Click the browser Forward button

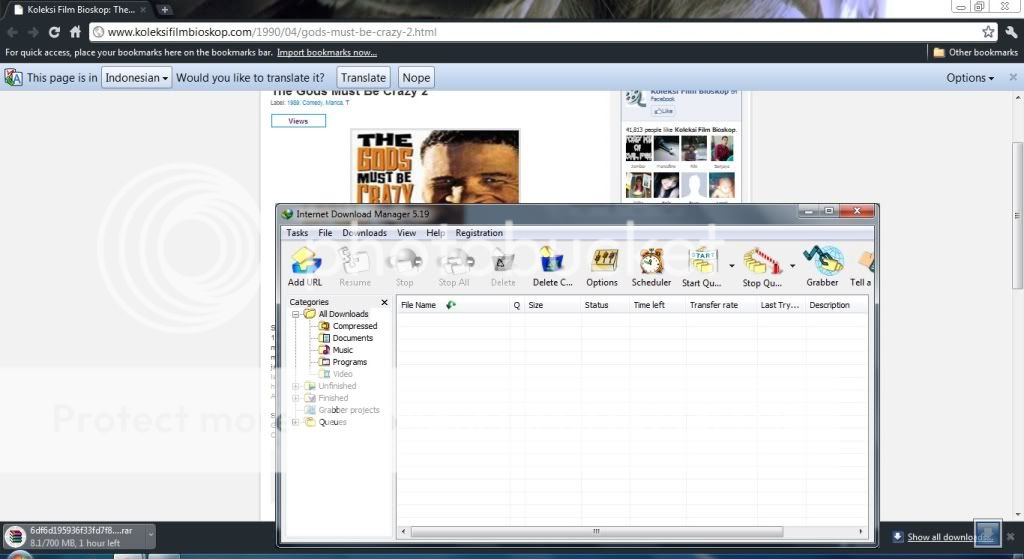(x=33, y=32)
